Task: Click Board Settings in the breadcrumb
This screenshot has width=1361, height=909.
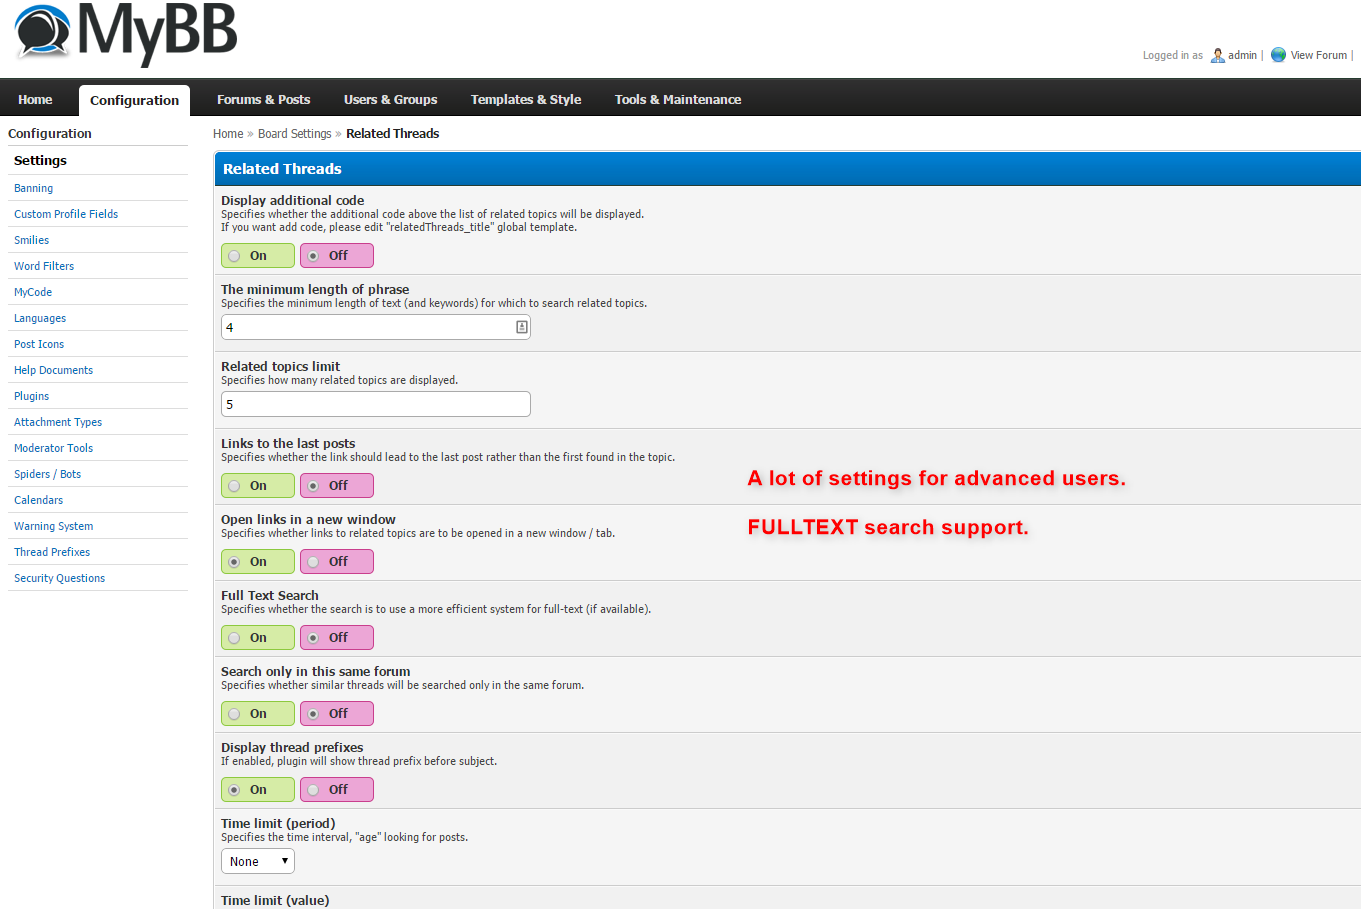Action: pyautogui.click(x=294, y=133)
